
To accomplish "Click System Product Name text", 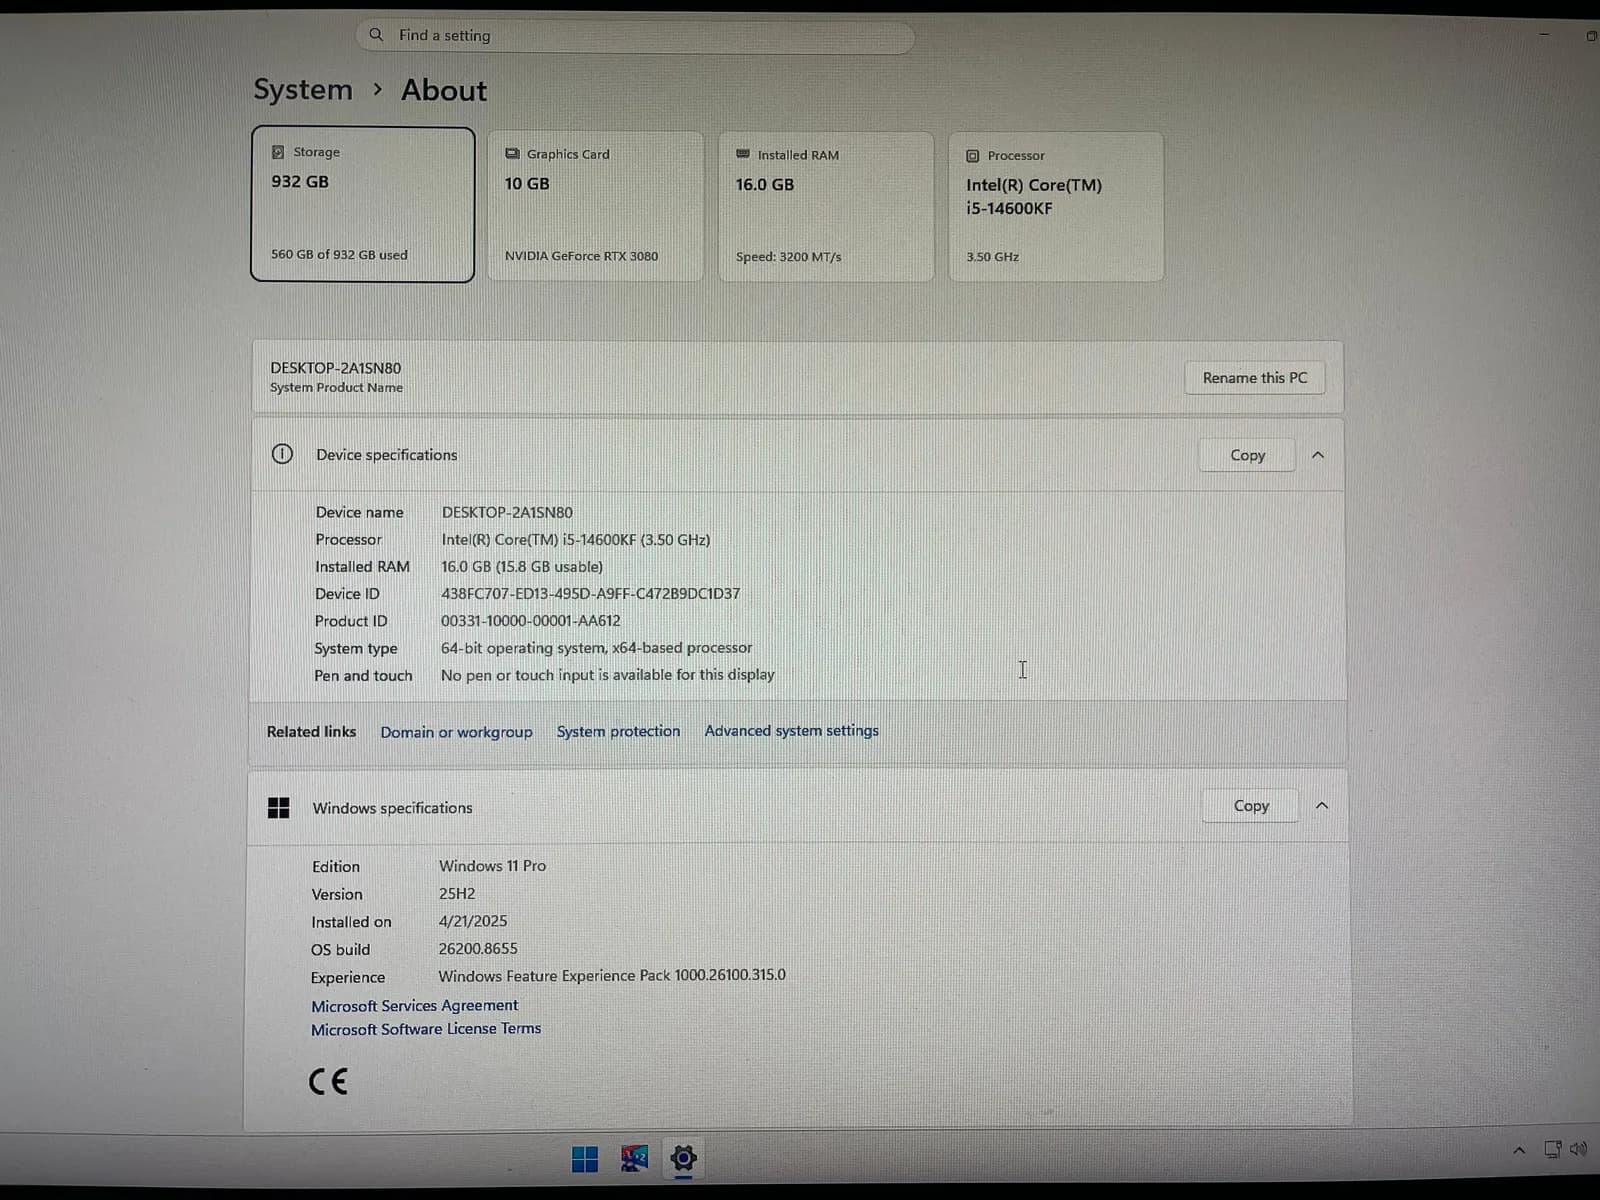I will [336, 388].
